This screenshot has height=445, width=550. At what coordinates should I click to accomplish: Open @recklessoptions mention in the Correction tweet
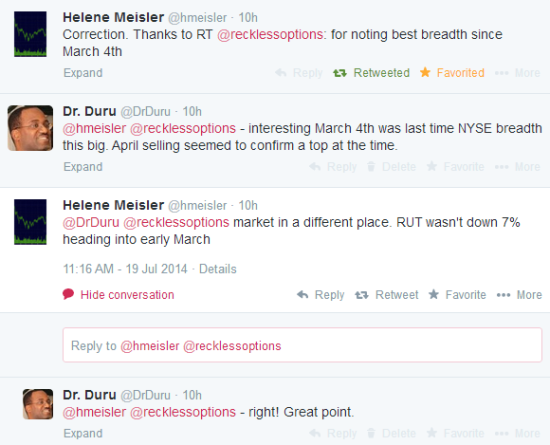pyautogui.click(x=270, y=34)
